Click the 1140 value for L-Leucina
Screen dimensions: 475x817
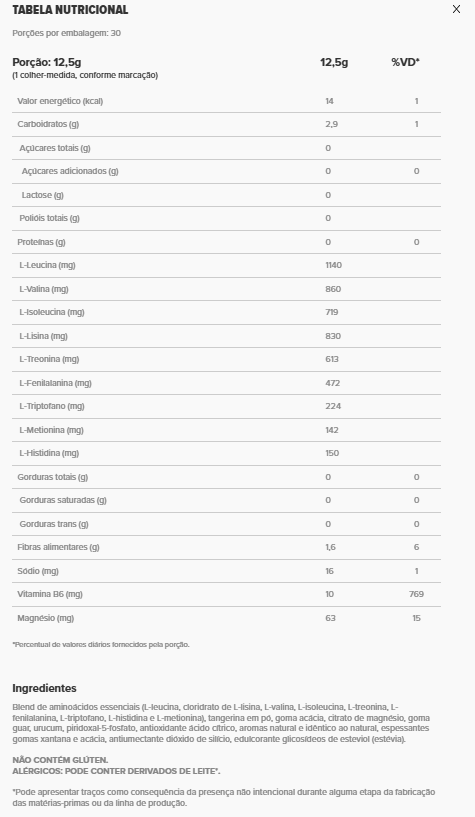pos(334,265)
